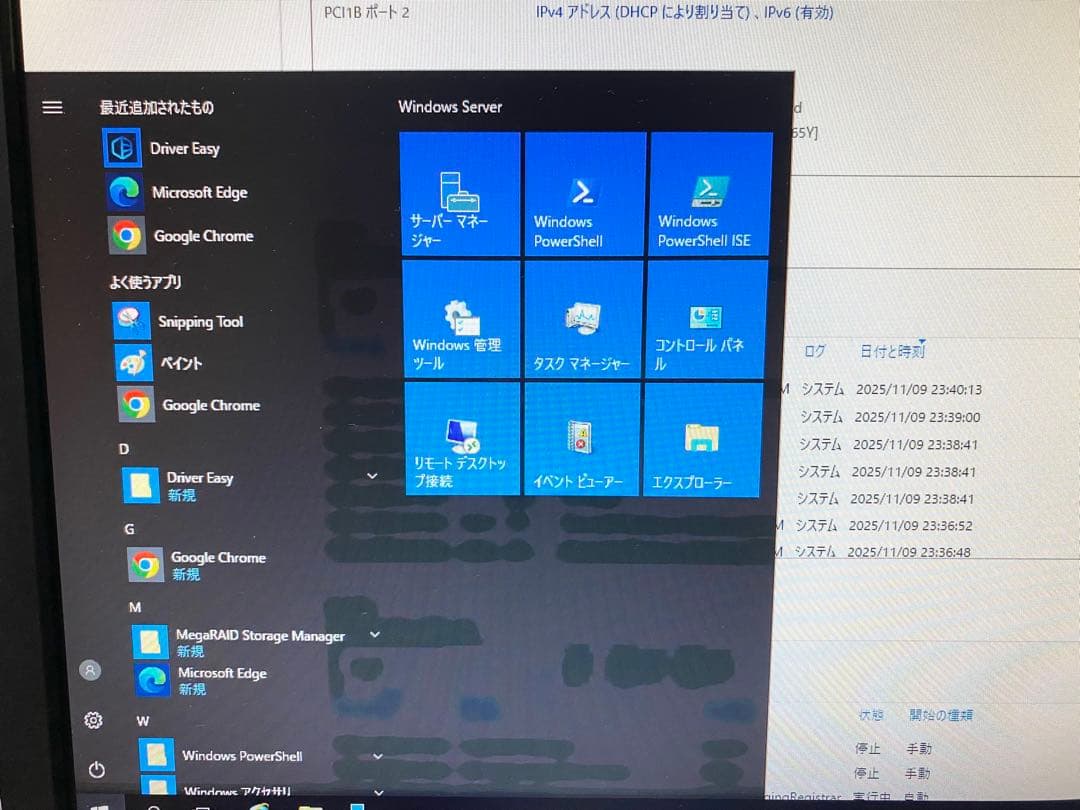Launch タスクマネージャー from its tile
This screenshot has width=1080, height=810.
[584, 318]
